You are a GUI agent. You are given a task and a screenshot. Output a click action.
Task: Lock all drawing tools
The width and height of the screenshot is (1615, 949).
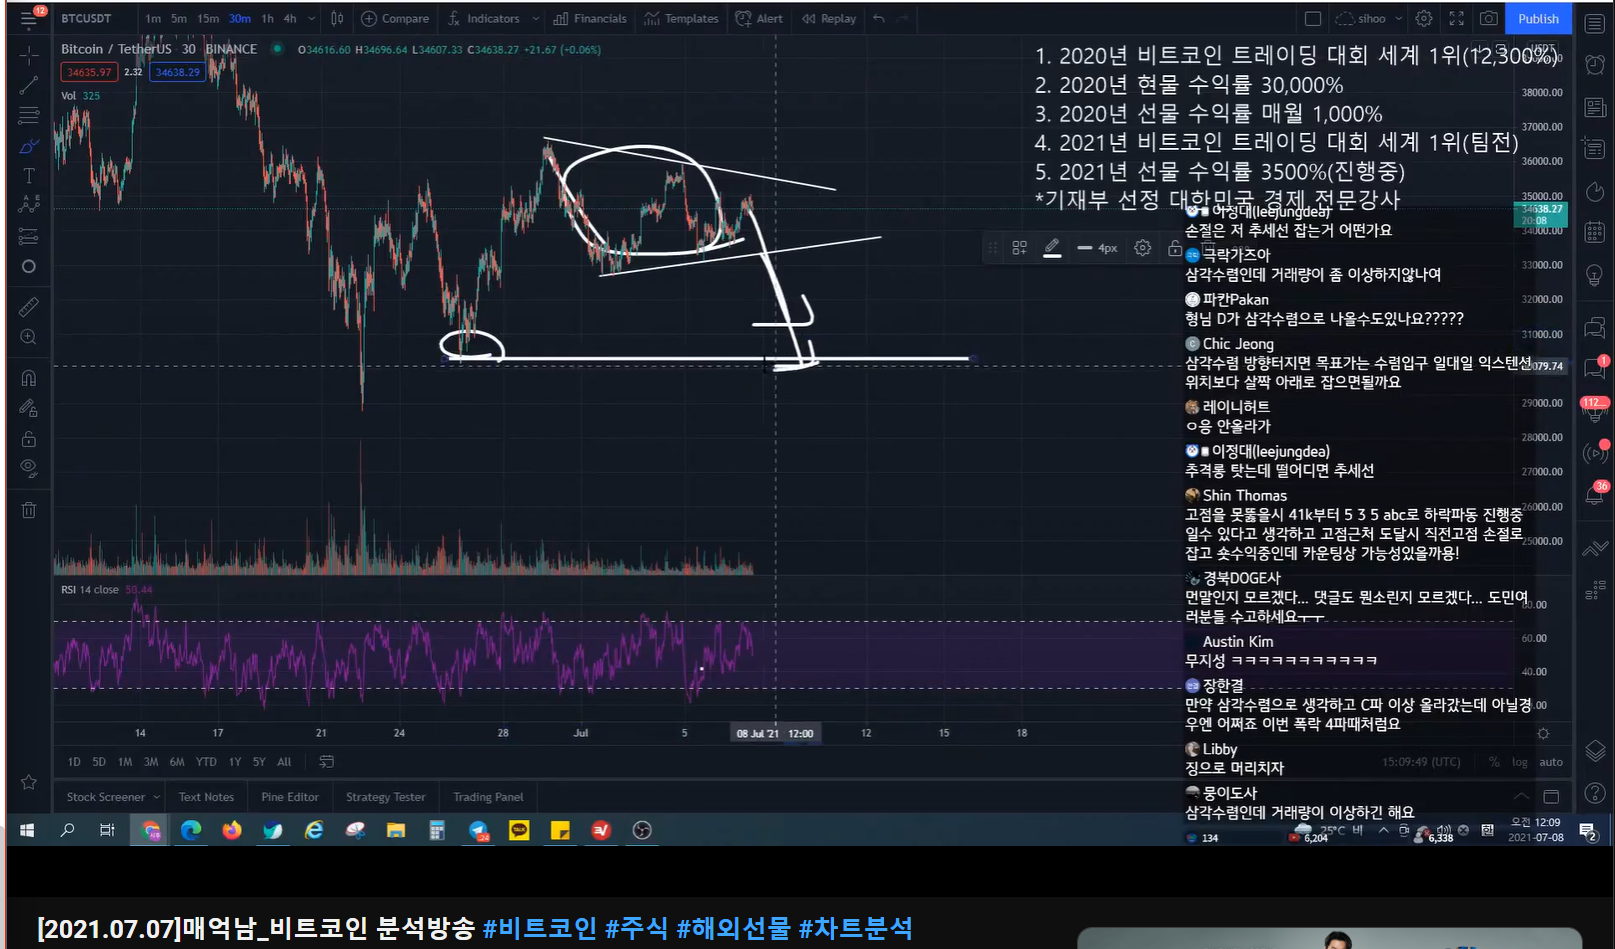pyautogui.click(x=29, y=439)
